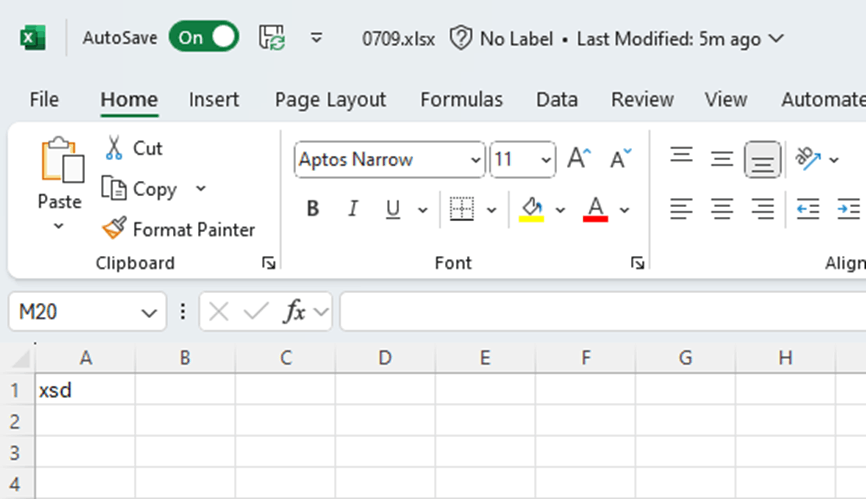Viewport: 866px width, 499px height.
Task: Click the Copy button
Action: point(143,189)
